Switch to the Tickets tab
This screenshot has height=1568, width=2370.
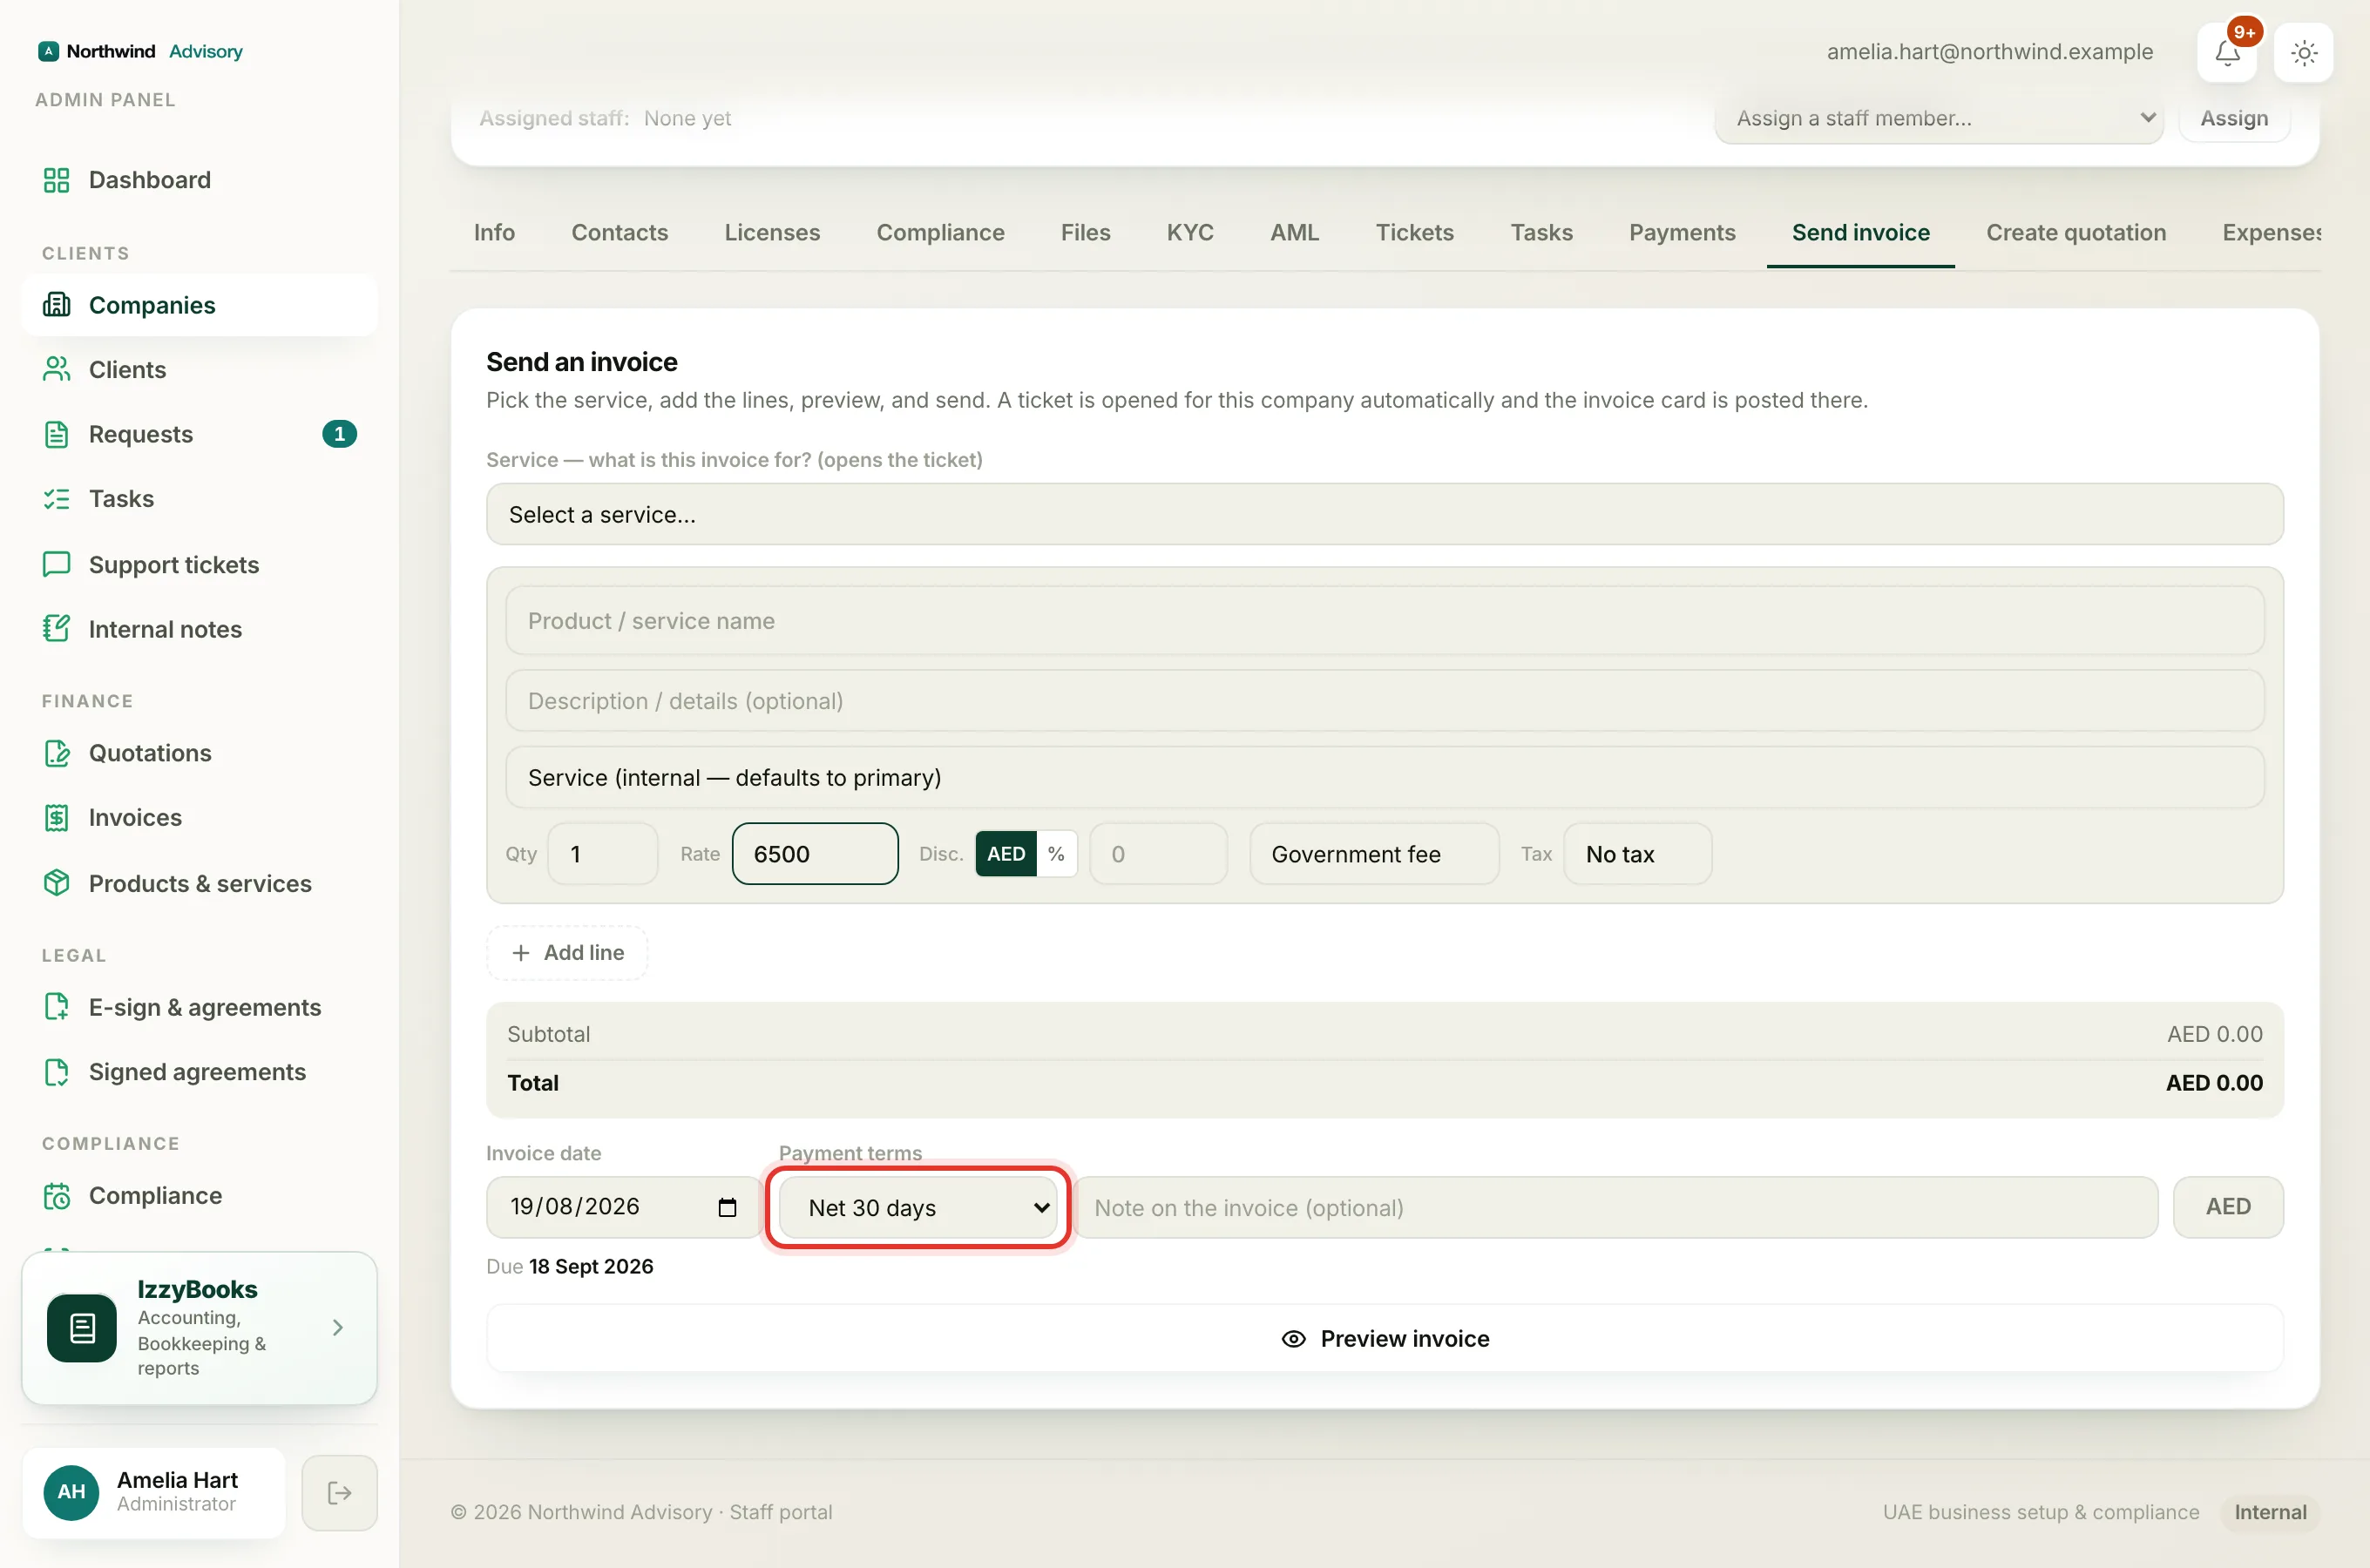point(1415,232)
